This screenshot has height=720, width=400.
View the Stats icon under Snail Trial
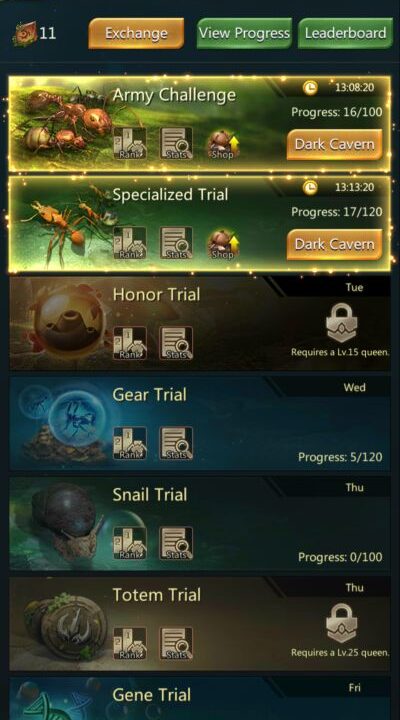[176, 543]
